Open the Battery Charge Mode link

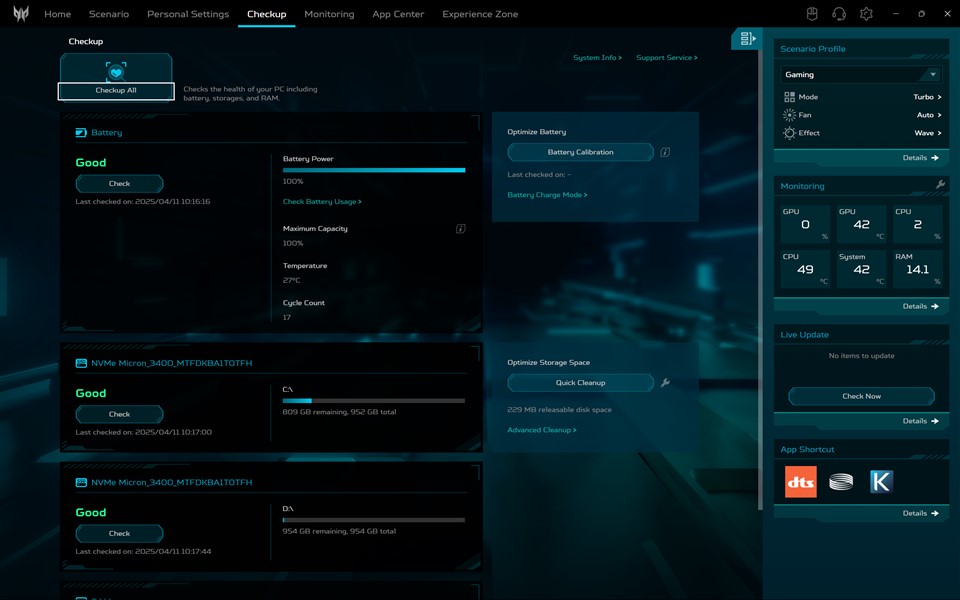click(547, 195)
